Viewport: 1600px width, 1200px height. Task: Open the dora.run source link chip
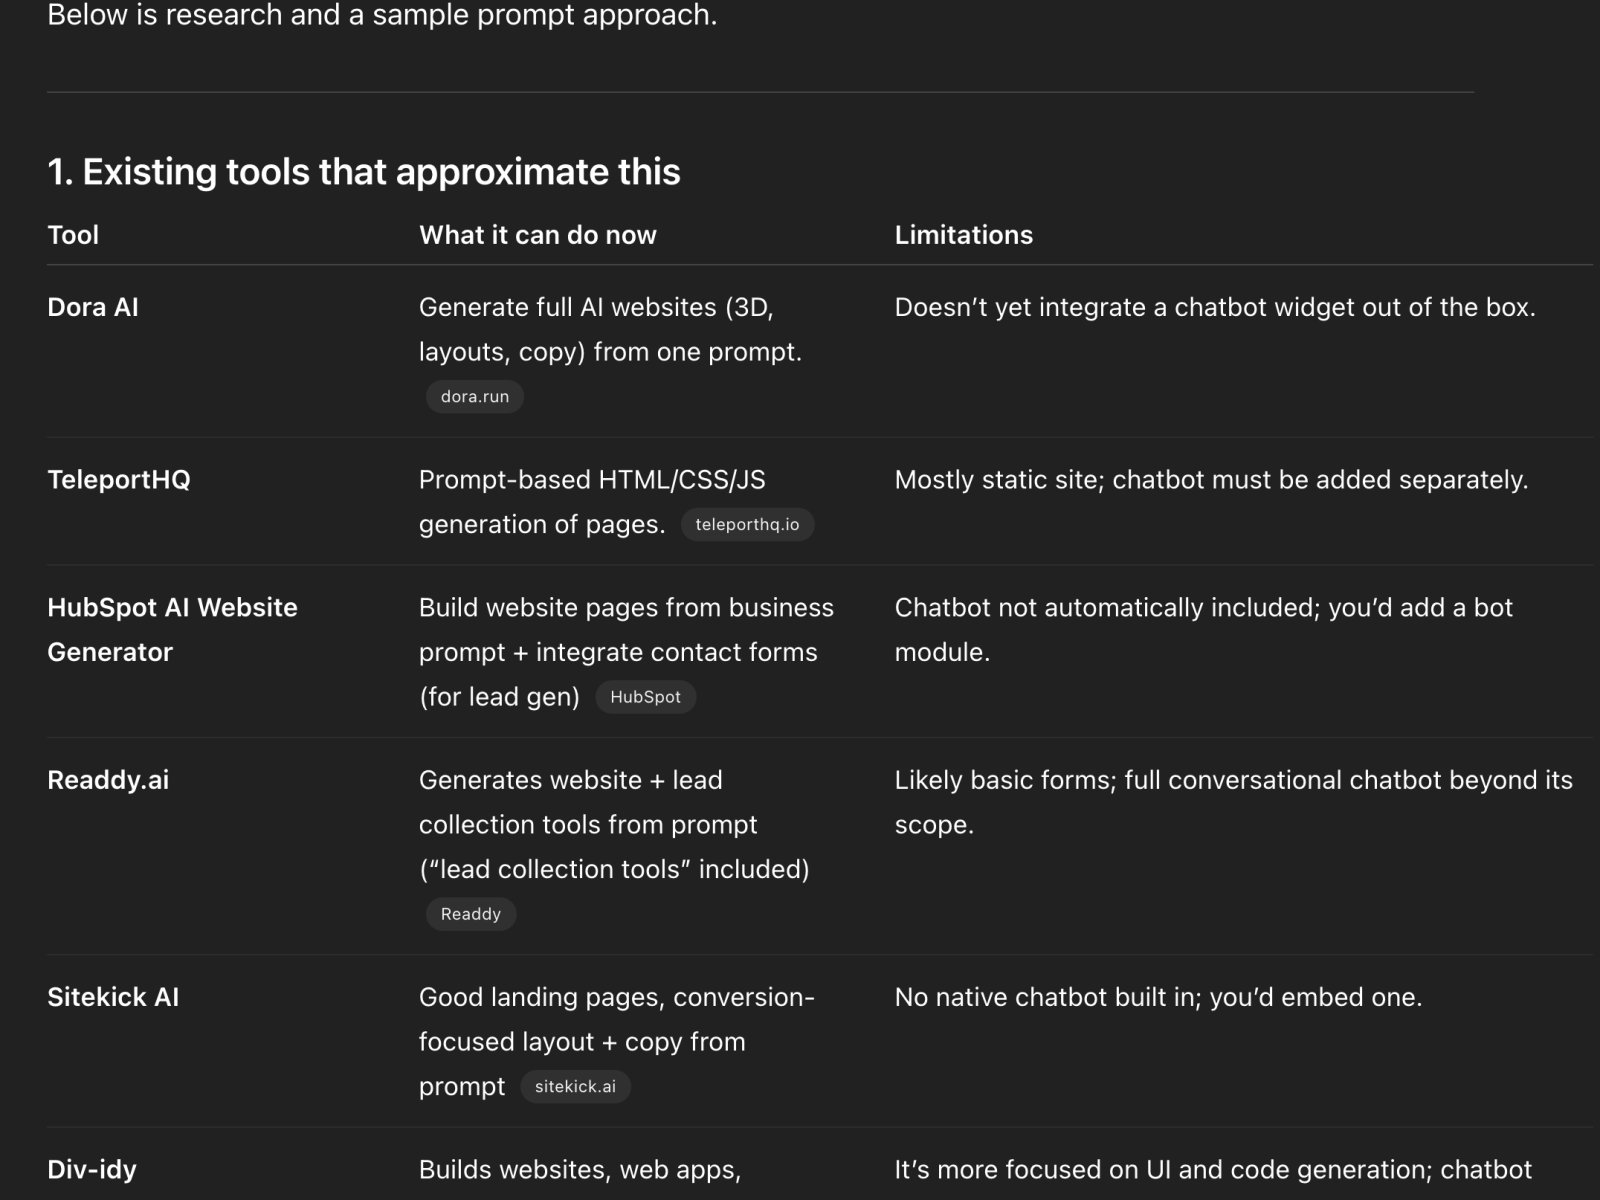click(475, 397)
